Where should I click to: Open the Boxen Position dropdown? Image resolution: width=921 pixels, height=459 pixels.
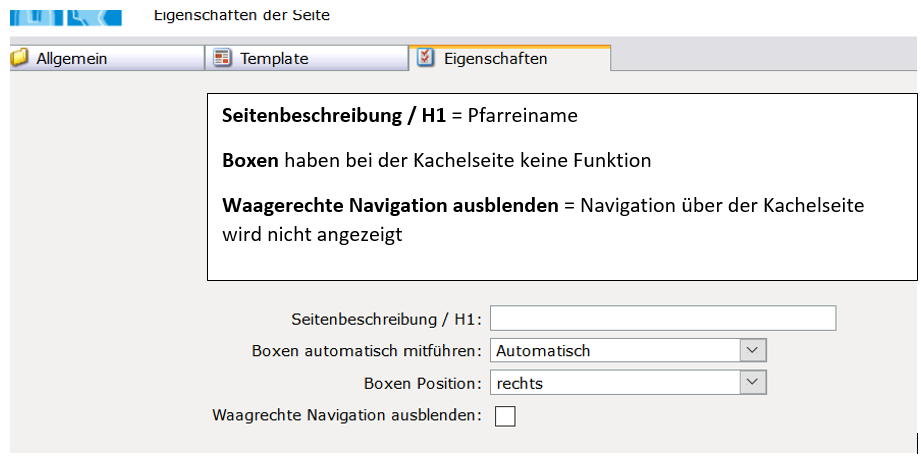[x=628, y=383]
